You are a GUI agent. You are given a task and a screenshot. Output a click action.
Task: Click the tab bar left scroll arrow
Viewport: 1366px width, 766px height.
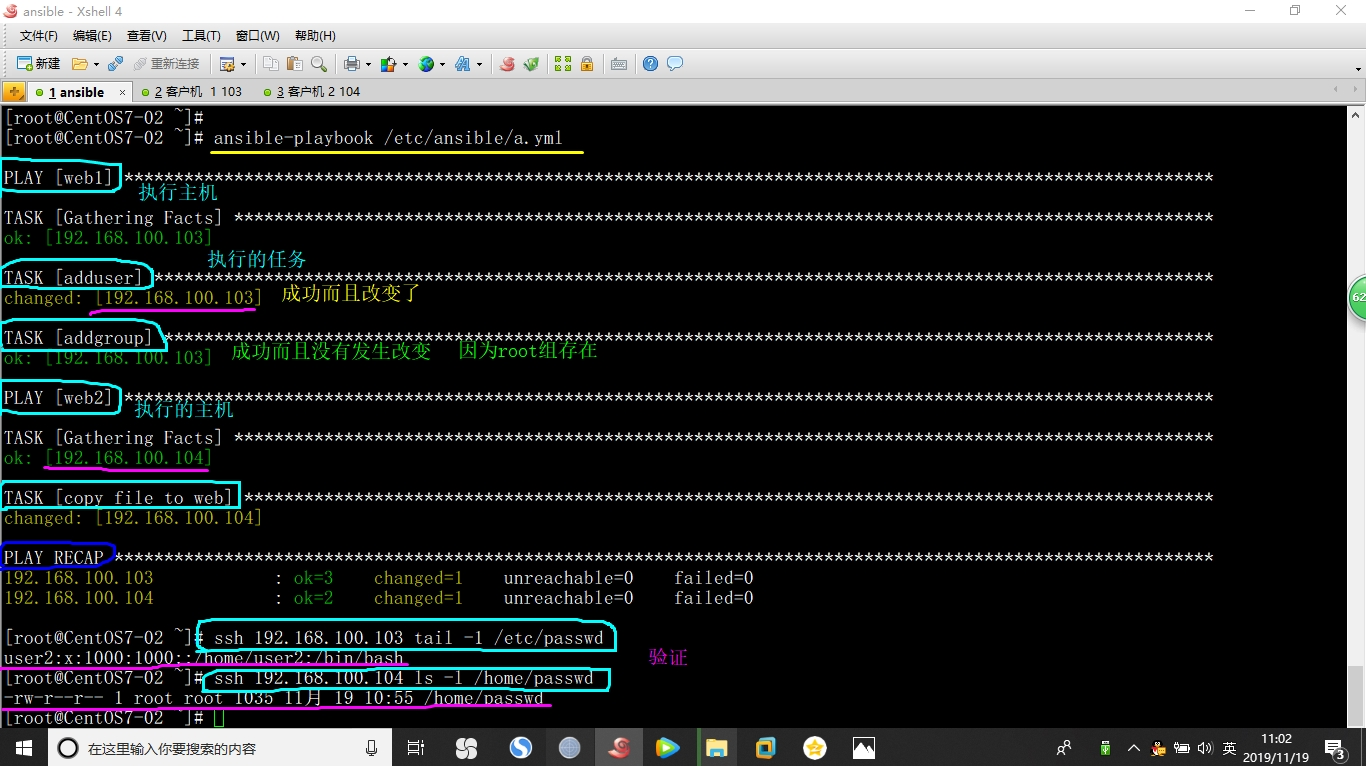[1337, 91]
